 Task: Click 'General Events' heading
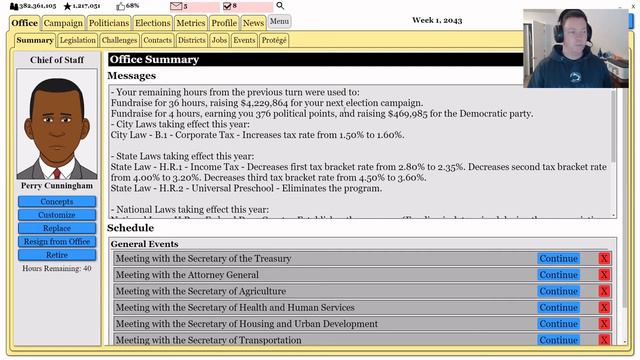[x=144, y=244]
